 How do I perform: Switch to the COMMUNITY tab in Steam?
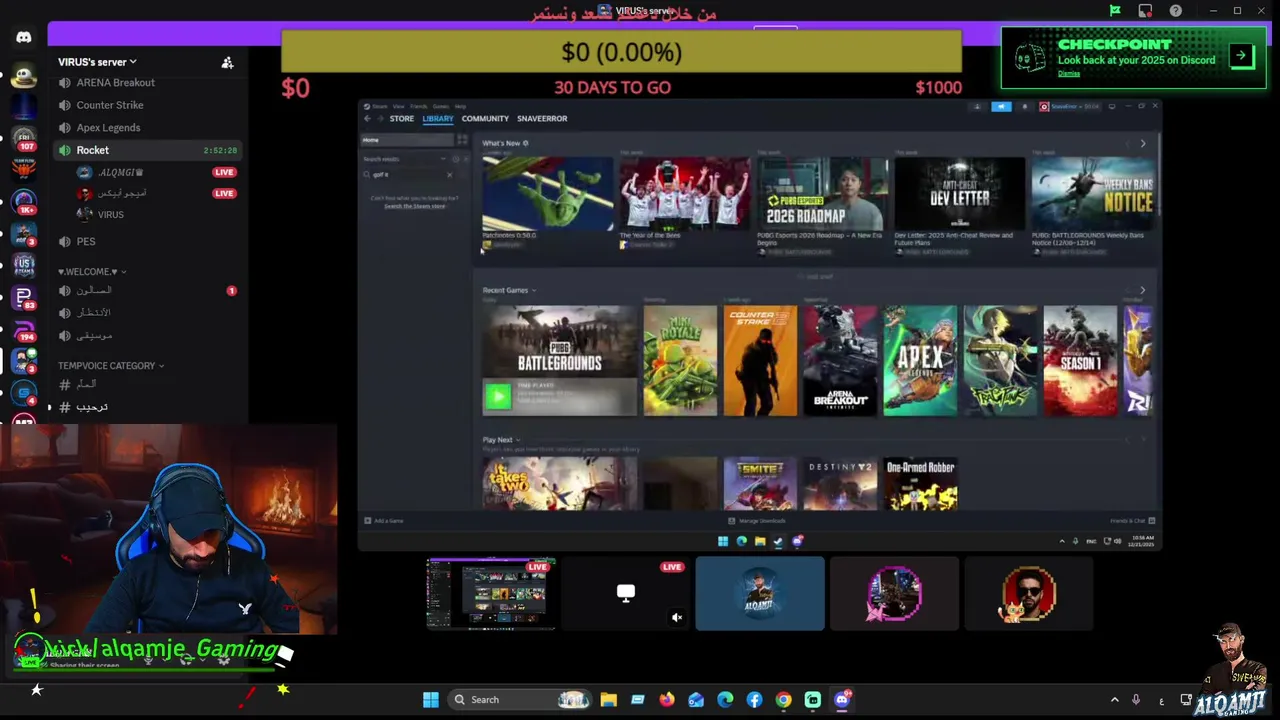485,119
